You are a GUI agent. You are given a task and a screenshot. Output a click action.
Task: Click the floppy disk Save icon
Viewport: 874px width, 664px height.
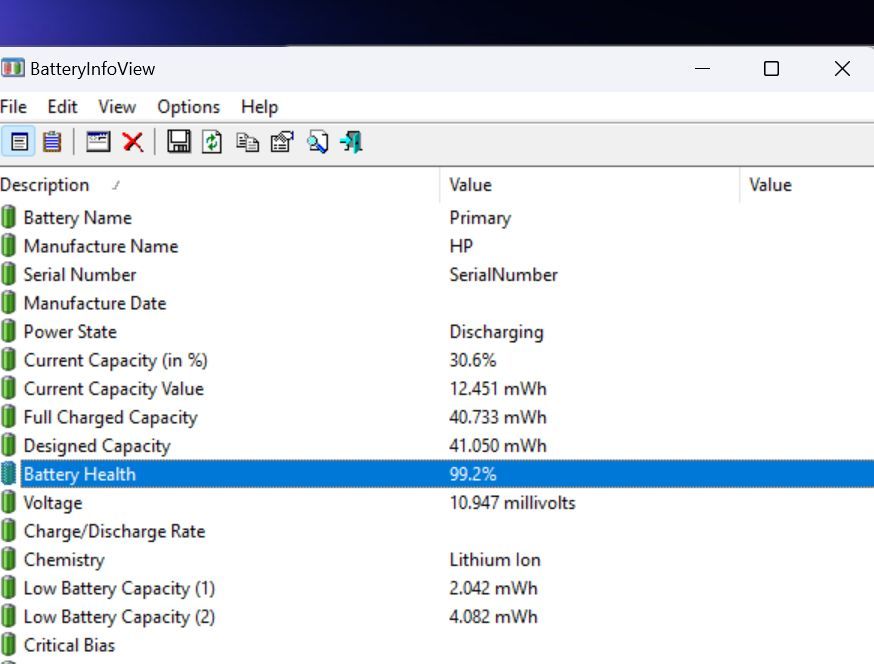click(179, 142)
